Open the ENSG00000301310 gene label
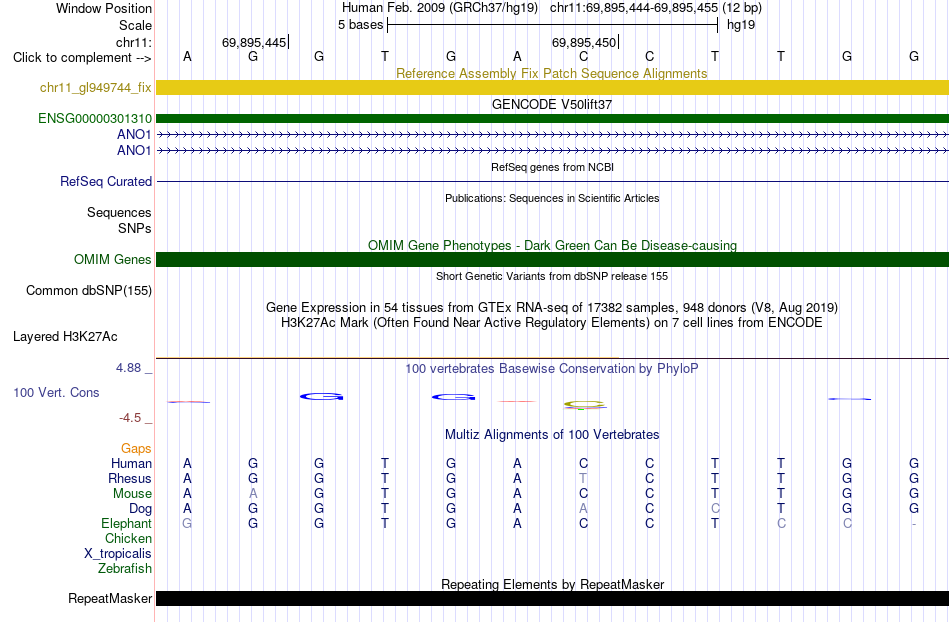This screenshot has width=950, height=622. point(95,119)
